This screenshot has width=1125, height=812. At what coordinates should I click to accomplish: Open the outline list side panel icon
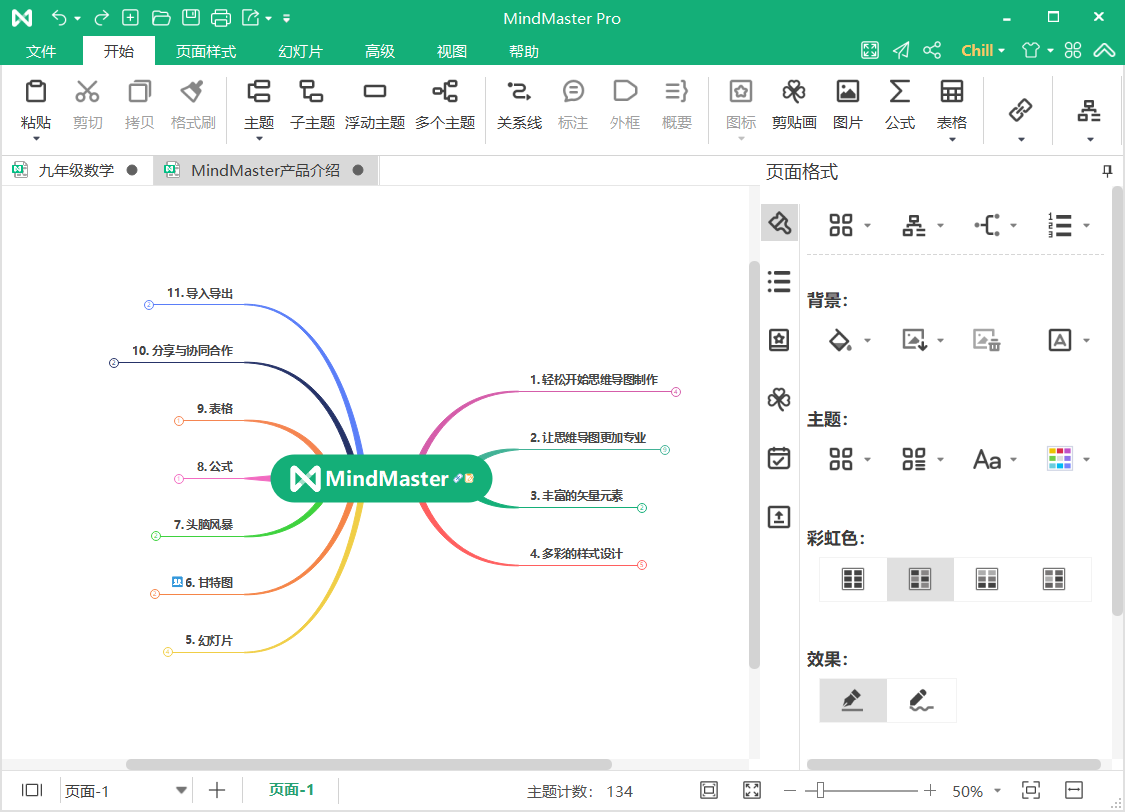[x=778, y=281]
